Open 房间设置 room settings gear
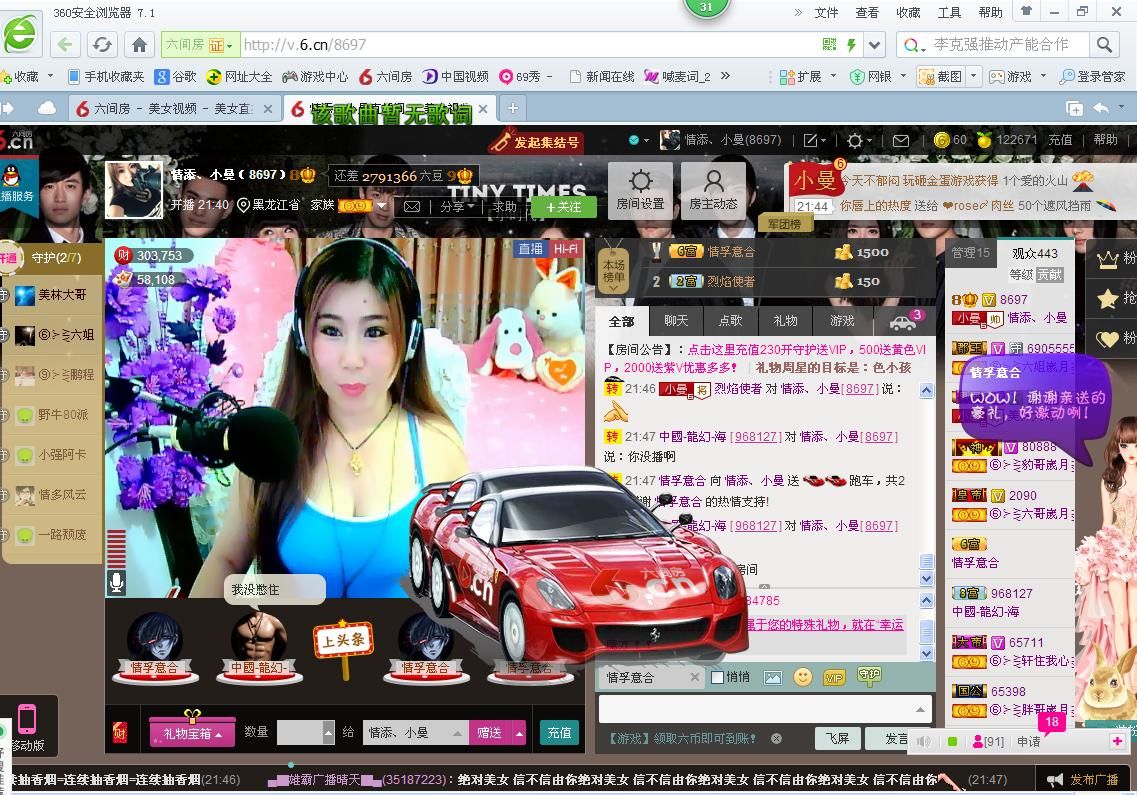This screenshot has height=795, width=1137. (640, 190)
